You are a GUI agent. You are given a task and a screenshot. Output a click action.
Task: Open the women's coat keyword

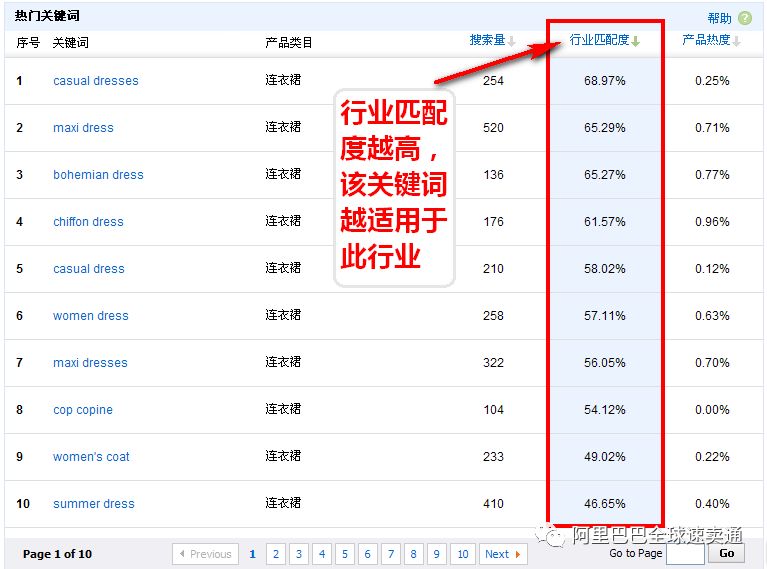(91, 457)
